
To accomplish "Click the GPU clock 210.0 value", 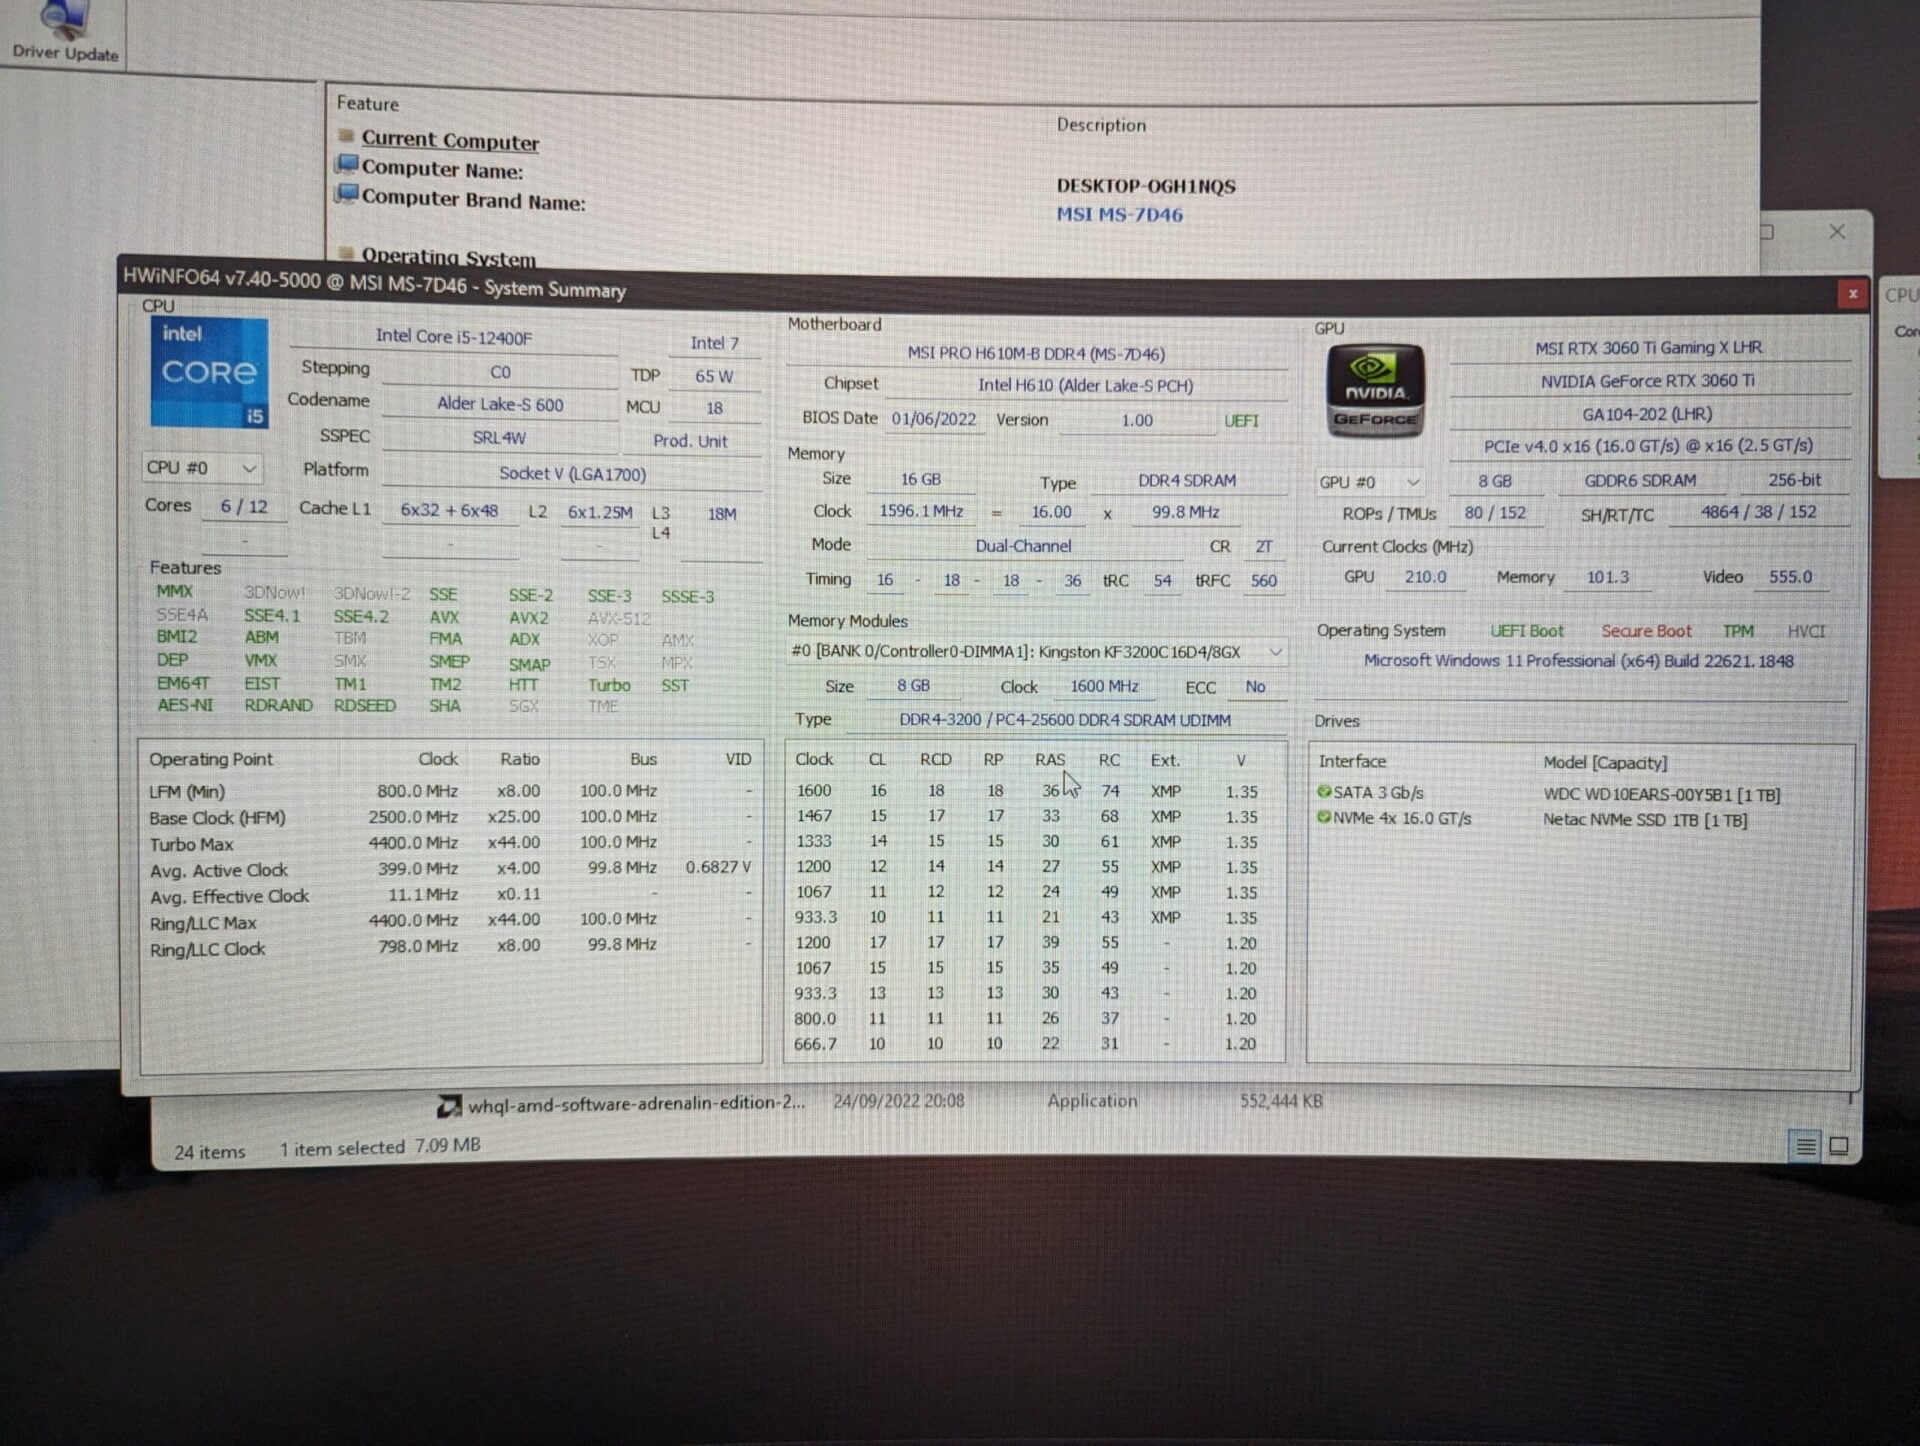I will (x=1425, y=577).
